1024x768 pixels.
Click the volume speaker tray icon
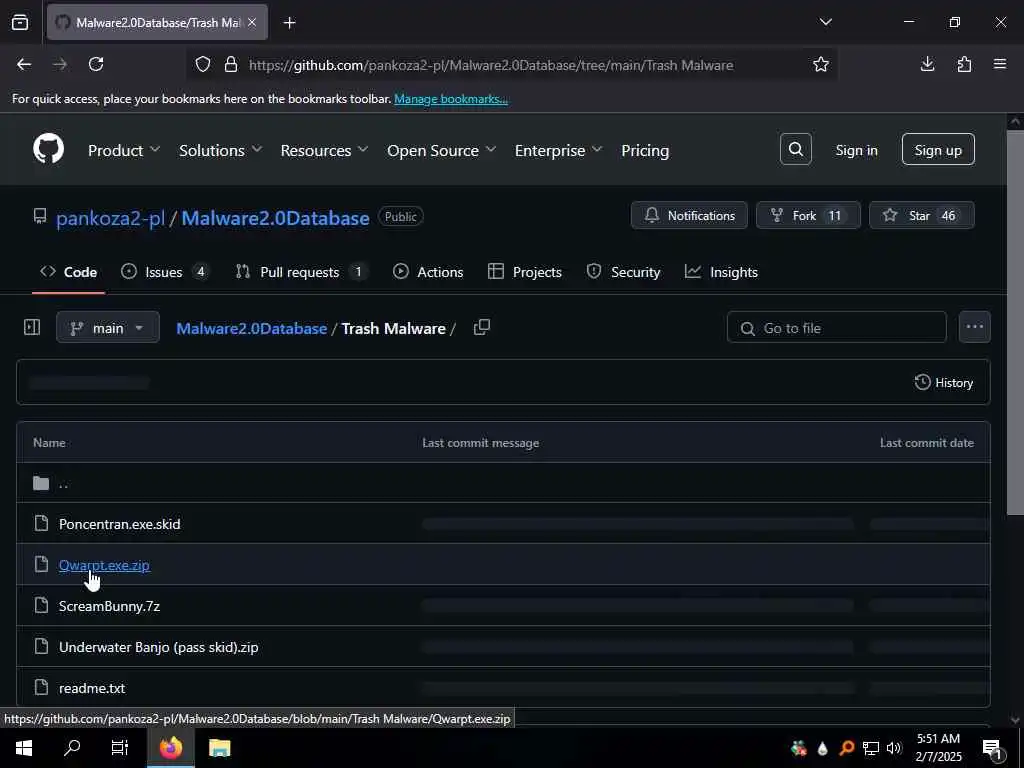[894, 748]
